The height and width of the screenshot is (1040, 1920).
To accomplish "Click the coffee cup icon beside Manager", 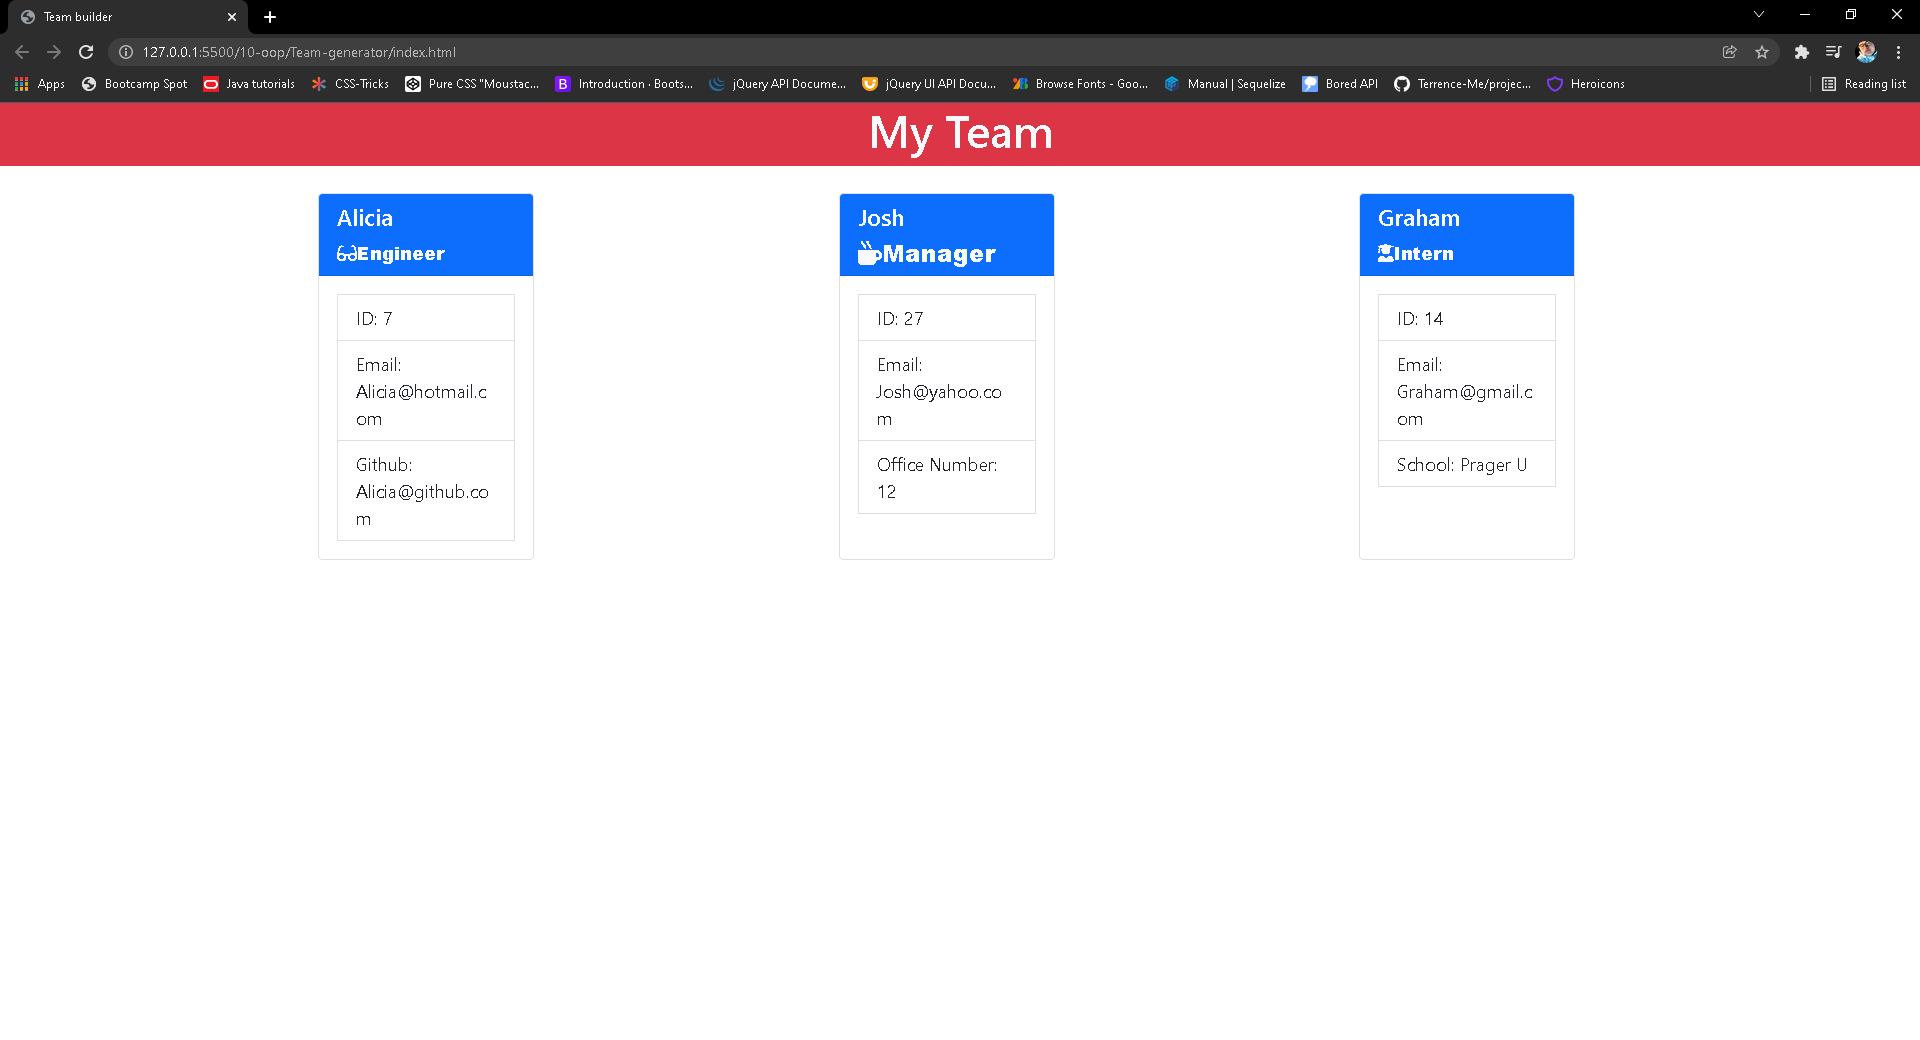I will 867,253.
